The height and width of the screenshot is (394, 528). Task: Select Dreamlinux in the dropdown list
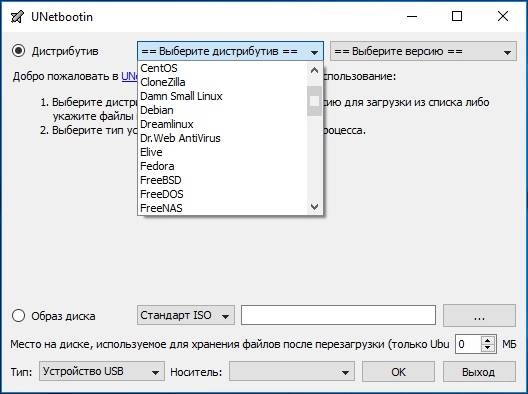tap(223, 124)
